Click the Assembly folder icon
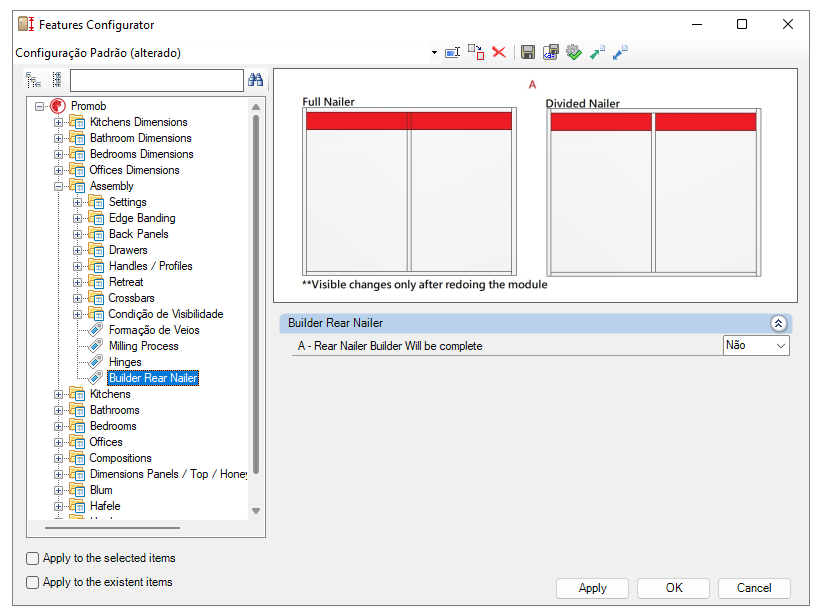 77,186
